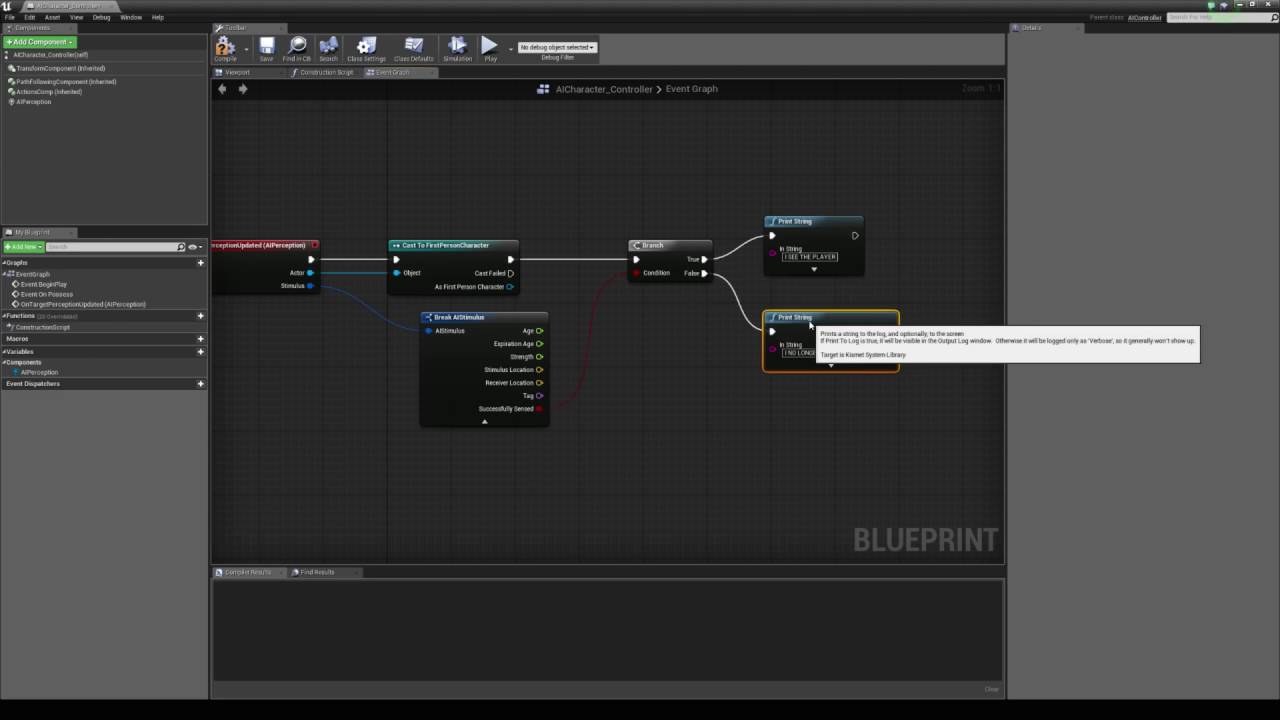This screenshot has height=720, width=1280.
Task: Add a new variable with the plus icon
Action: point(200,352)
